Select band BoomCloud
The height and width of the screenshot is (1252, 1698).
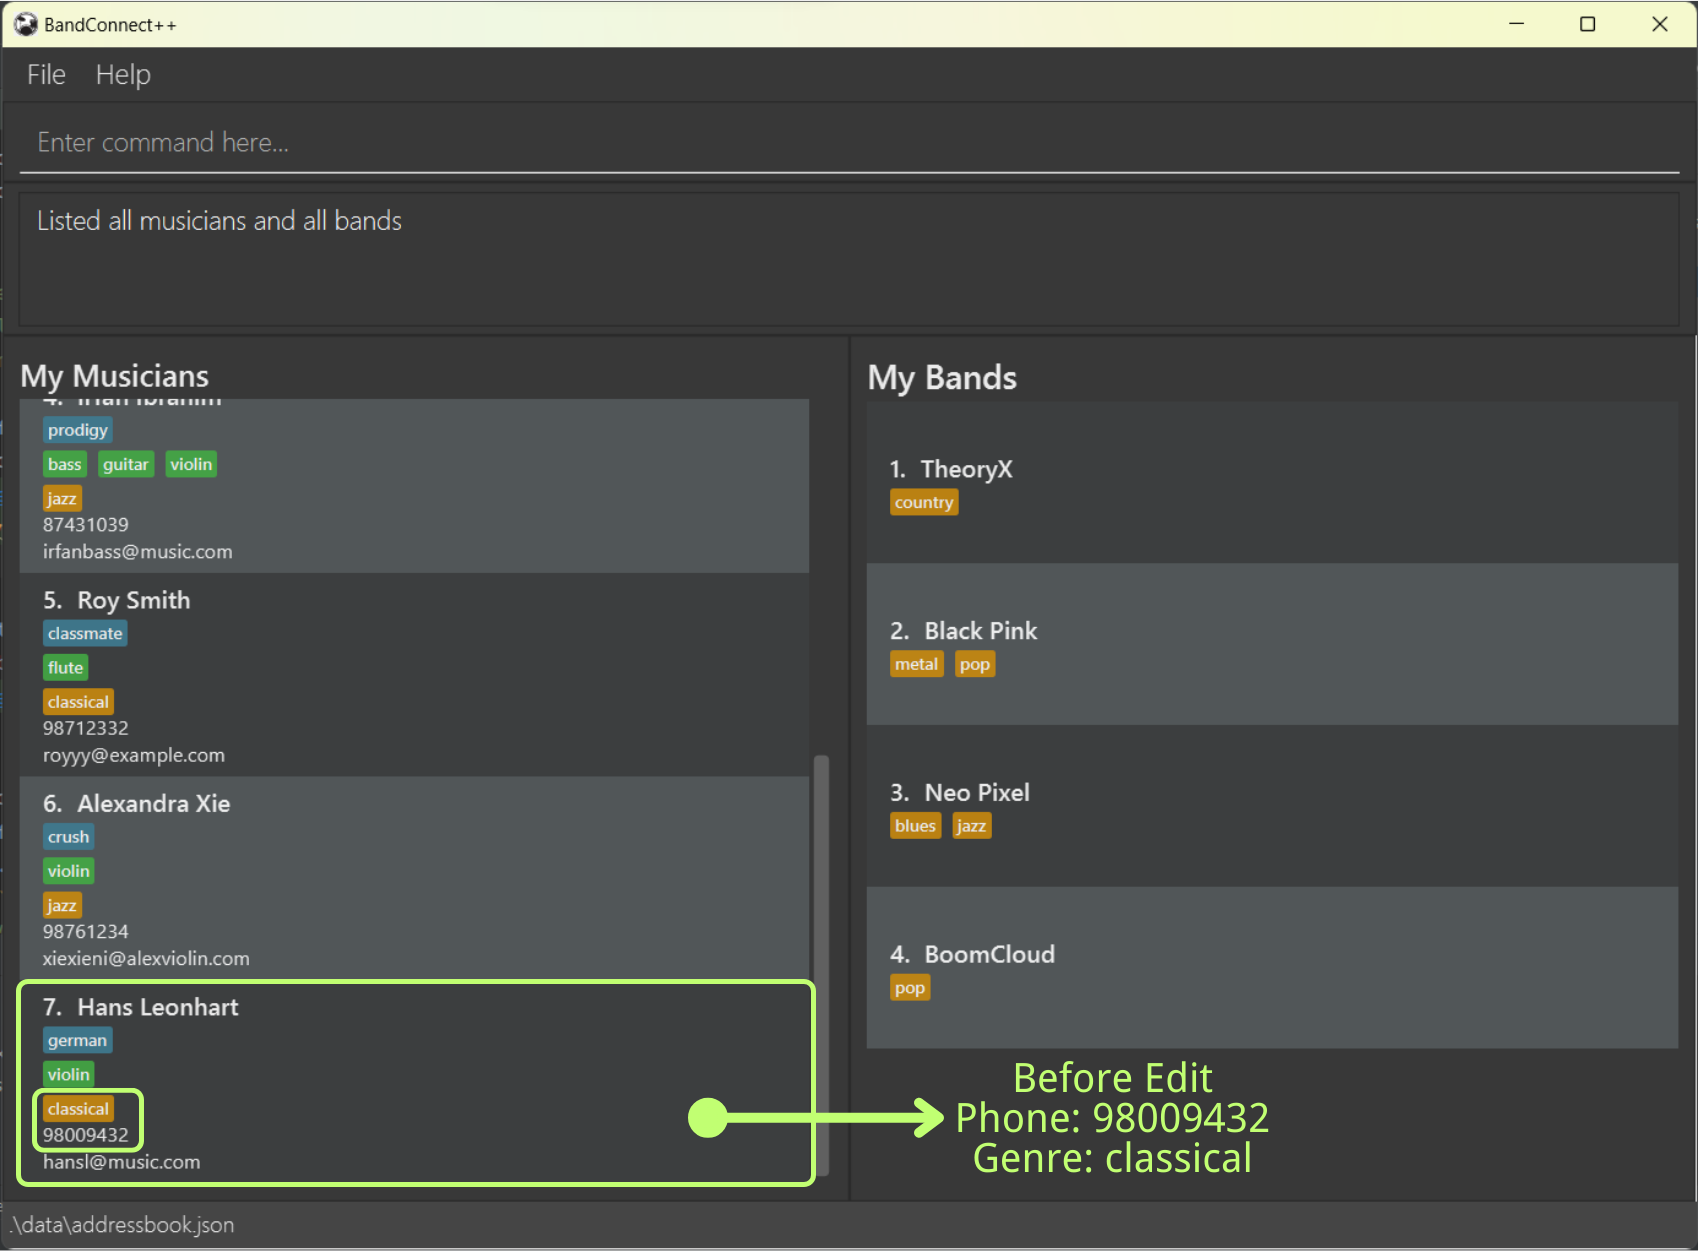point(1272,968)
